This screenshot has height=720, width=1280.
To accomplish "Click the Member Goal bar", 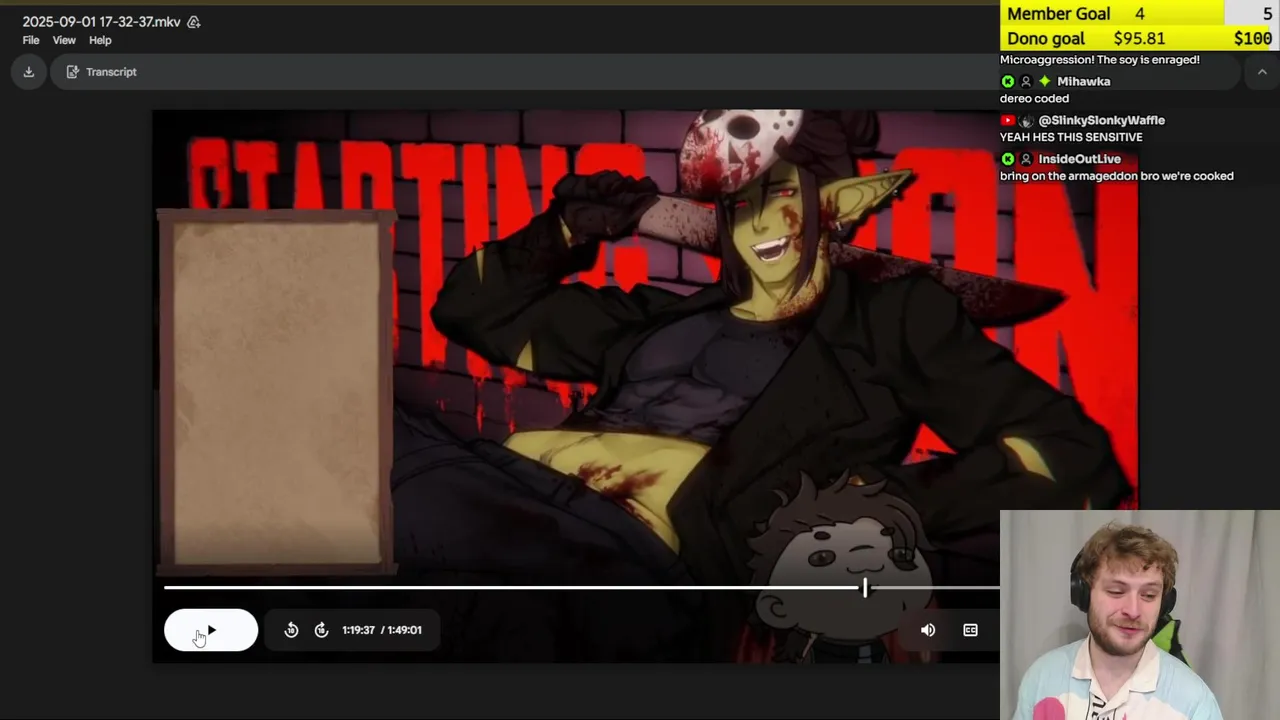I will coord(1140,13).
